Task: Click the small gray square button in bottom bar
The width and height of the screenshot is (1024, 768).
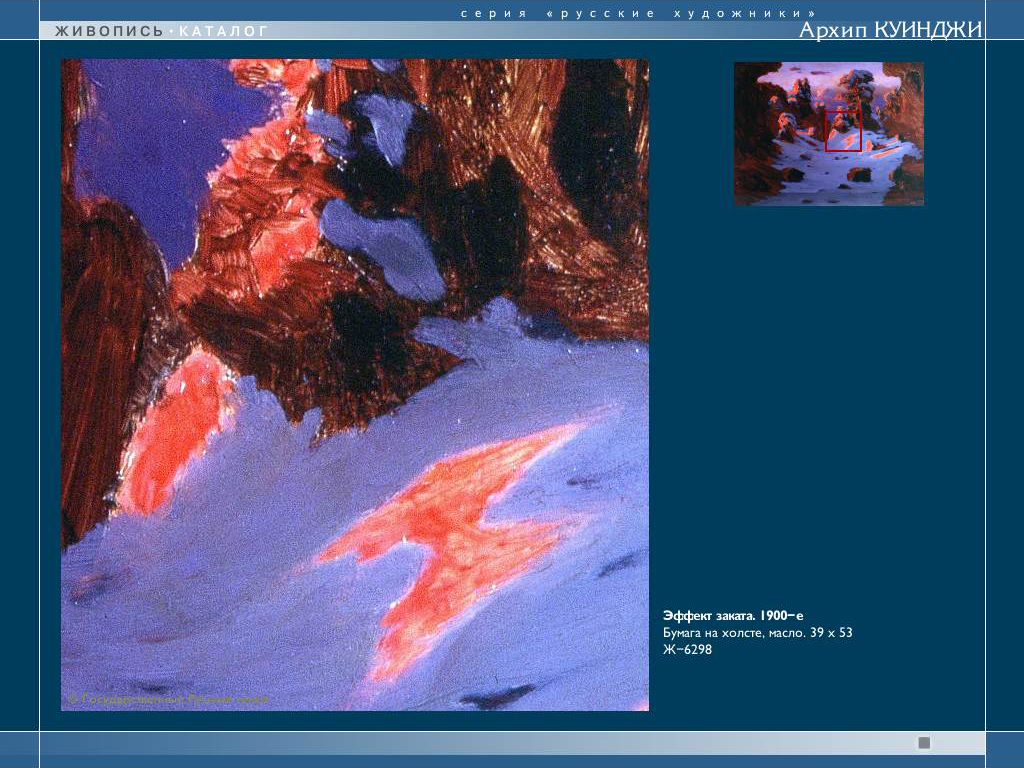Action: coord(924,743)
